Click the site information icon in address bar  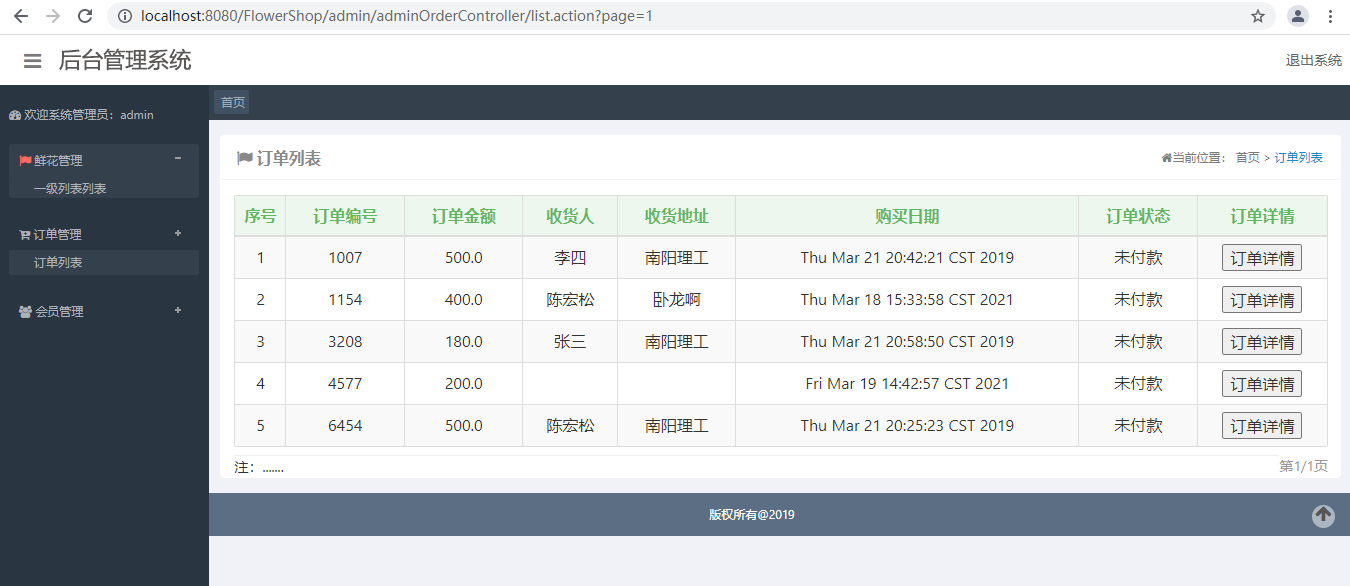pyautogui.click(x=125, y=16)
